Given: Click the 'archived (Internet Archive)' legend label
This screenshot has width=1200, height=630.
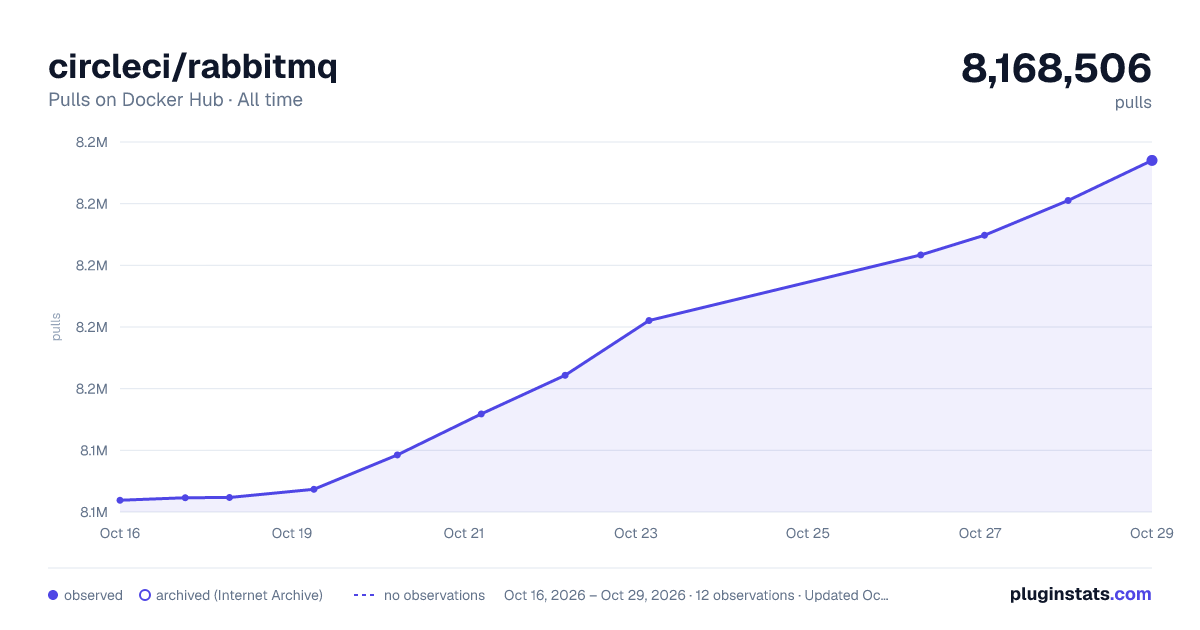Looking at the screenshot, I should (x=239, y=595).
